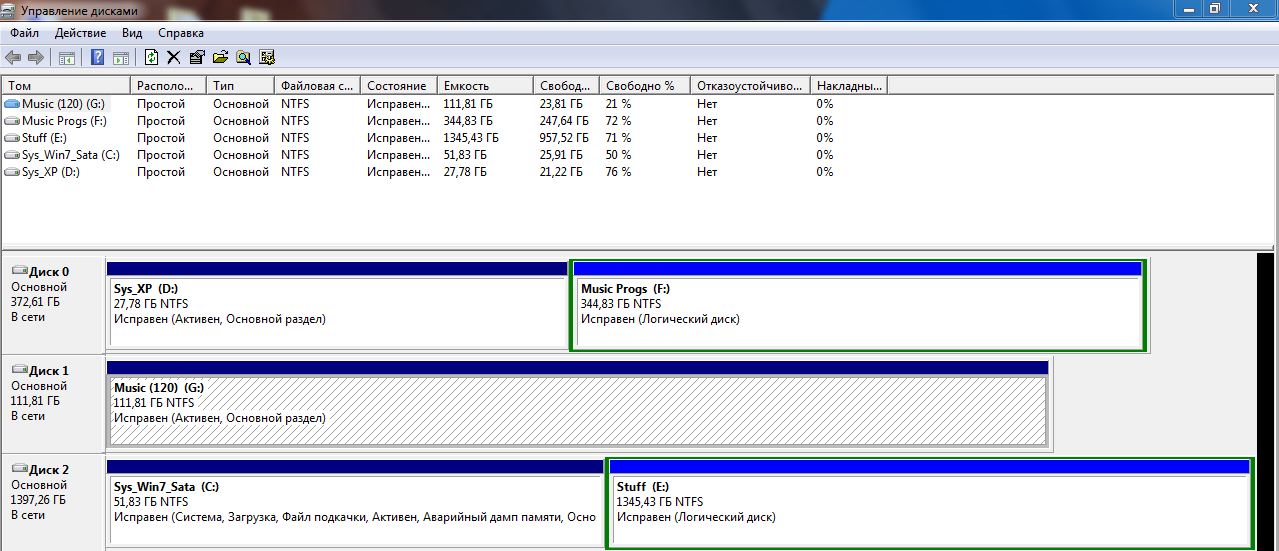The image size is (1279, 551).
Task: Click the 51,83 ГБ capacity cell in list
Action: point(465,155)
